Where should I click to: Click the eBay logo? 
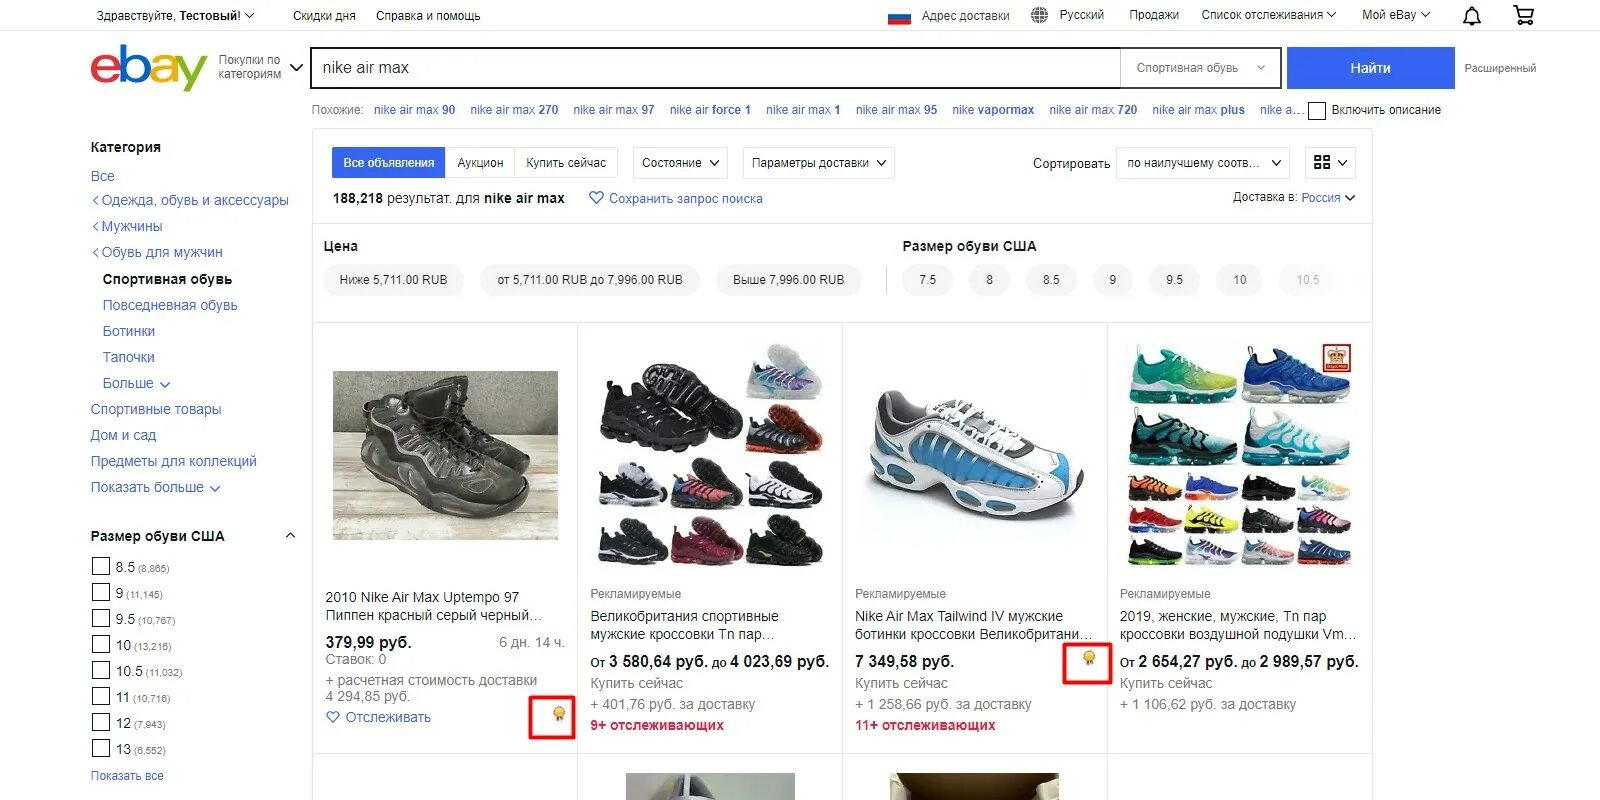(x=148, y=67)
